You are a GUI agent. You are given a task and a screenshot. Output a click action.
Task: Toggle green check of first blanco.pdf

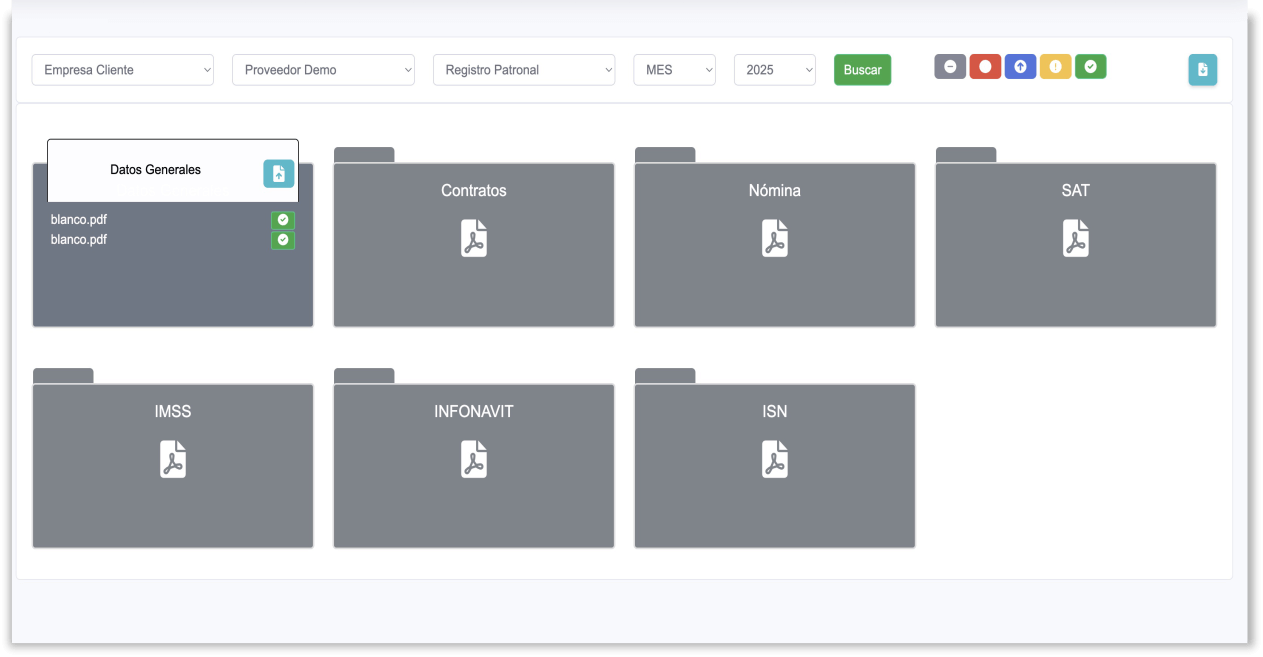[x=283, y=220]
